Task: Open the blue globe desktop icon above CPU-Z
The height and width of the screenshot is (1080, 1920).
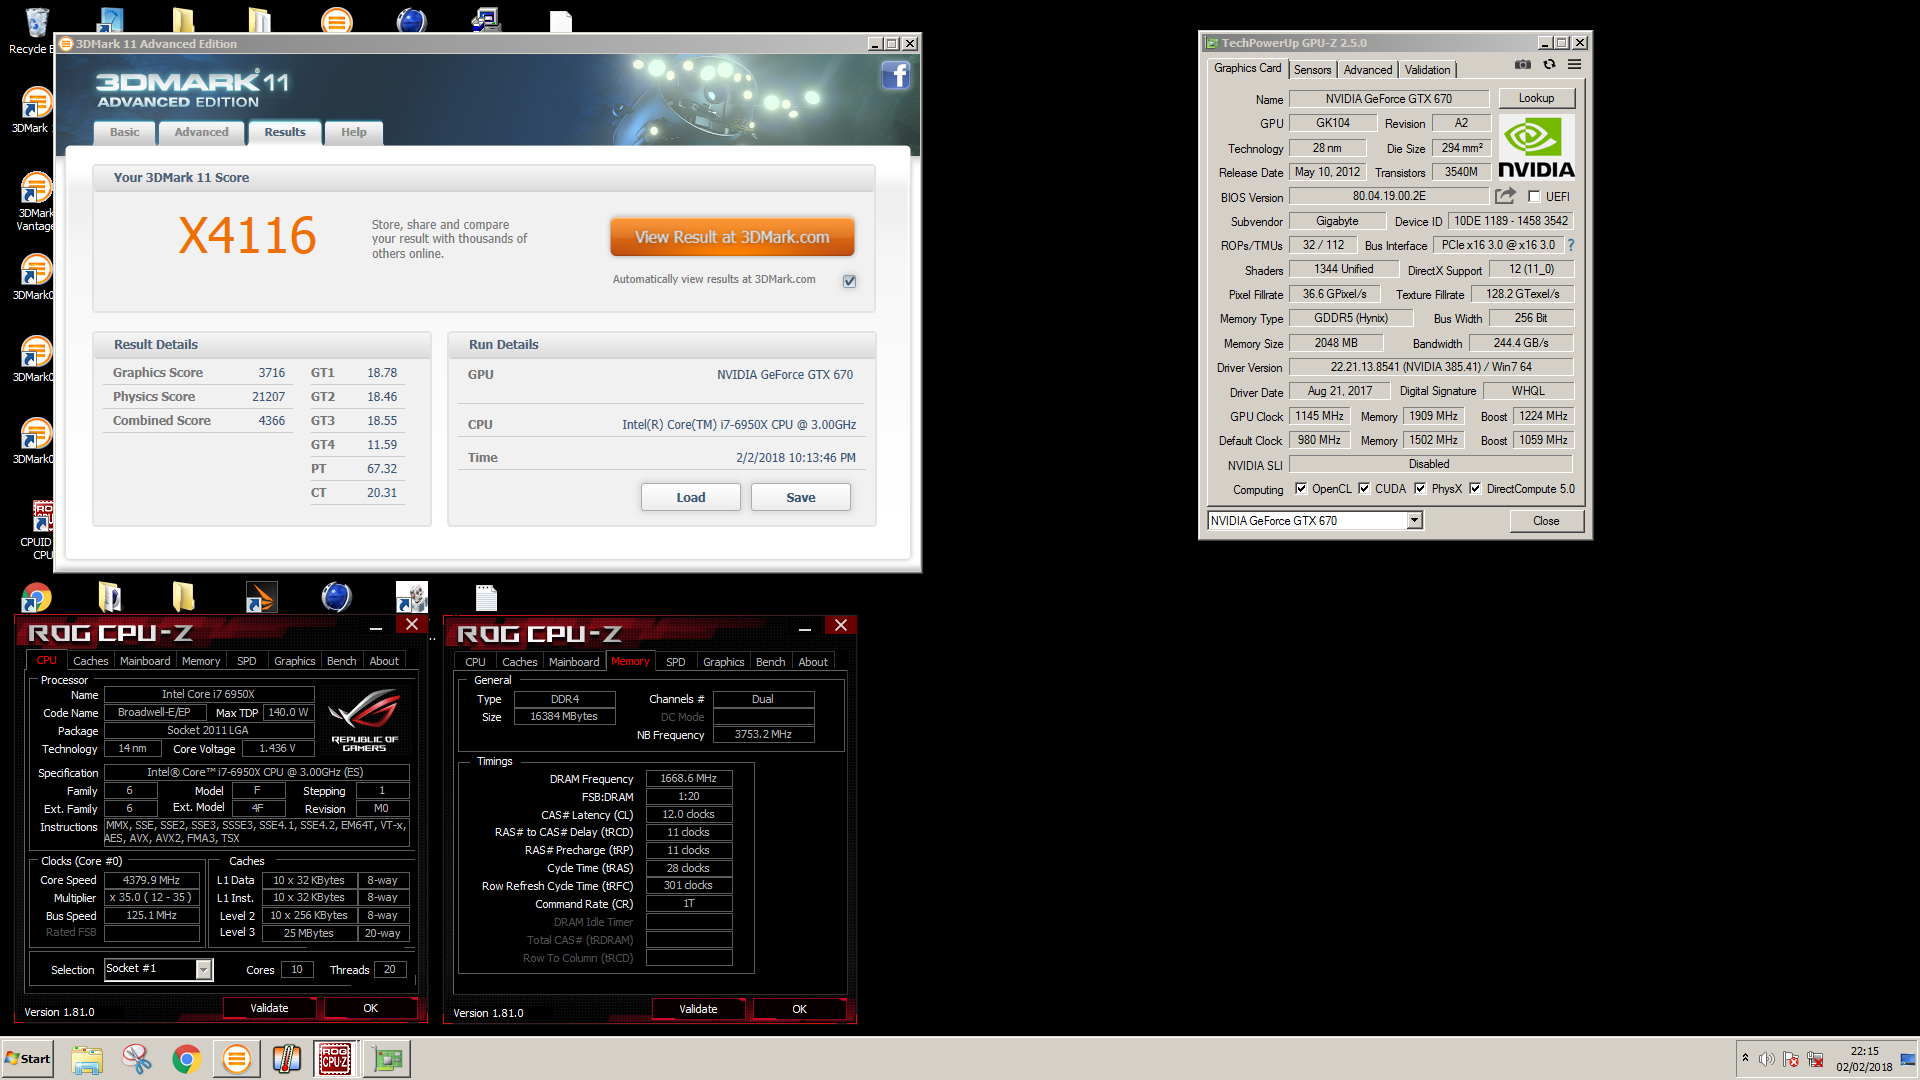Action: coord(336,597)
